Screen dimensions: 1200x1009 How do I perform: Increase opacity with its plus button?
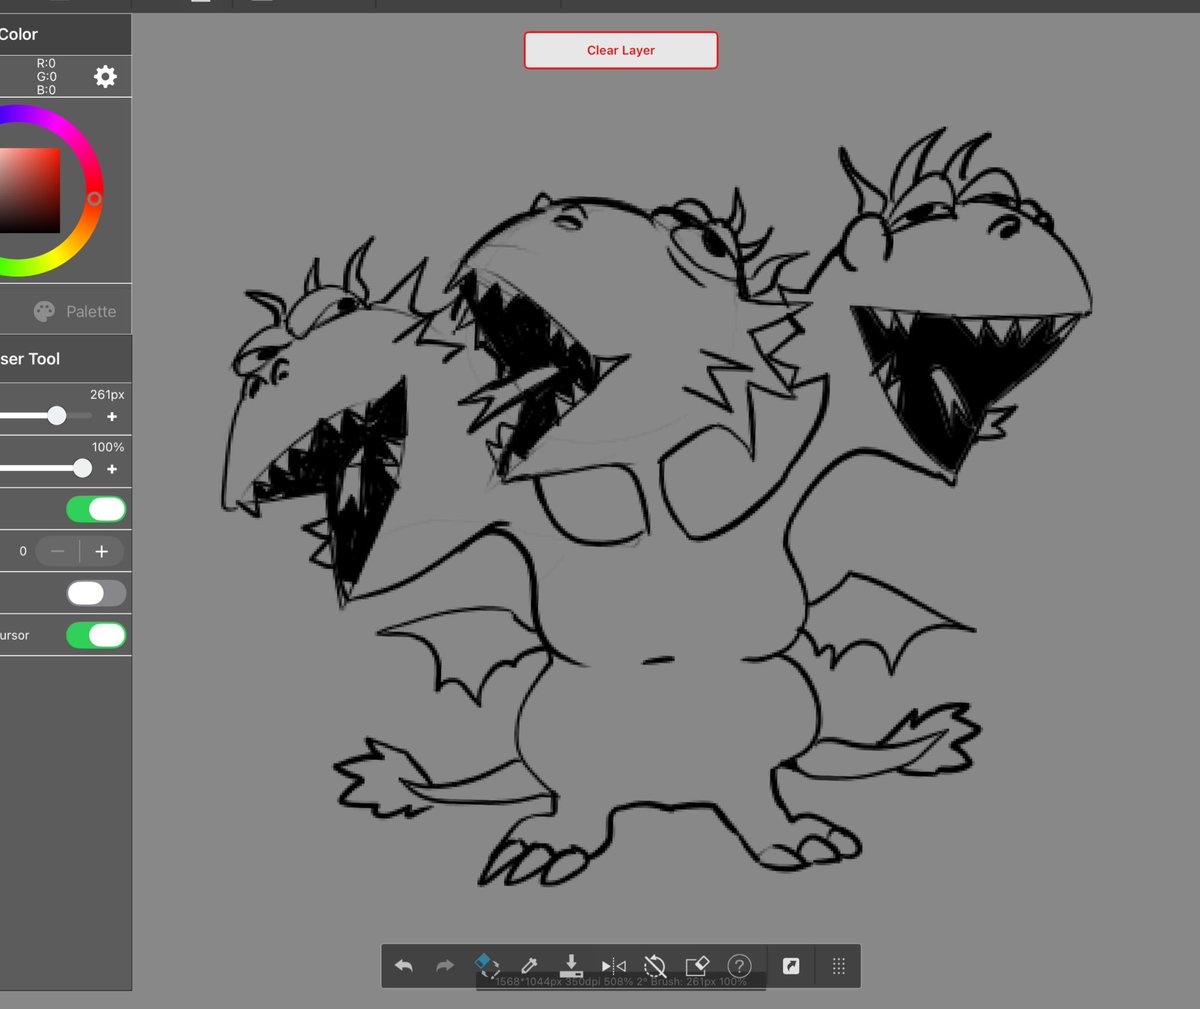click(x=112, y=469)
